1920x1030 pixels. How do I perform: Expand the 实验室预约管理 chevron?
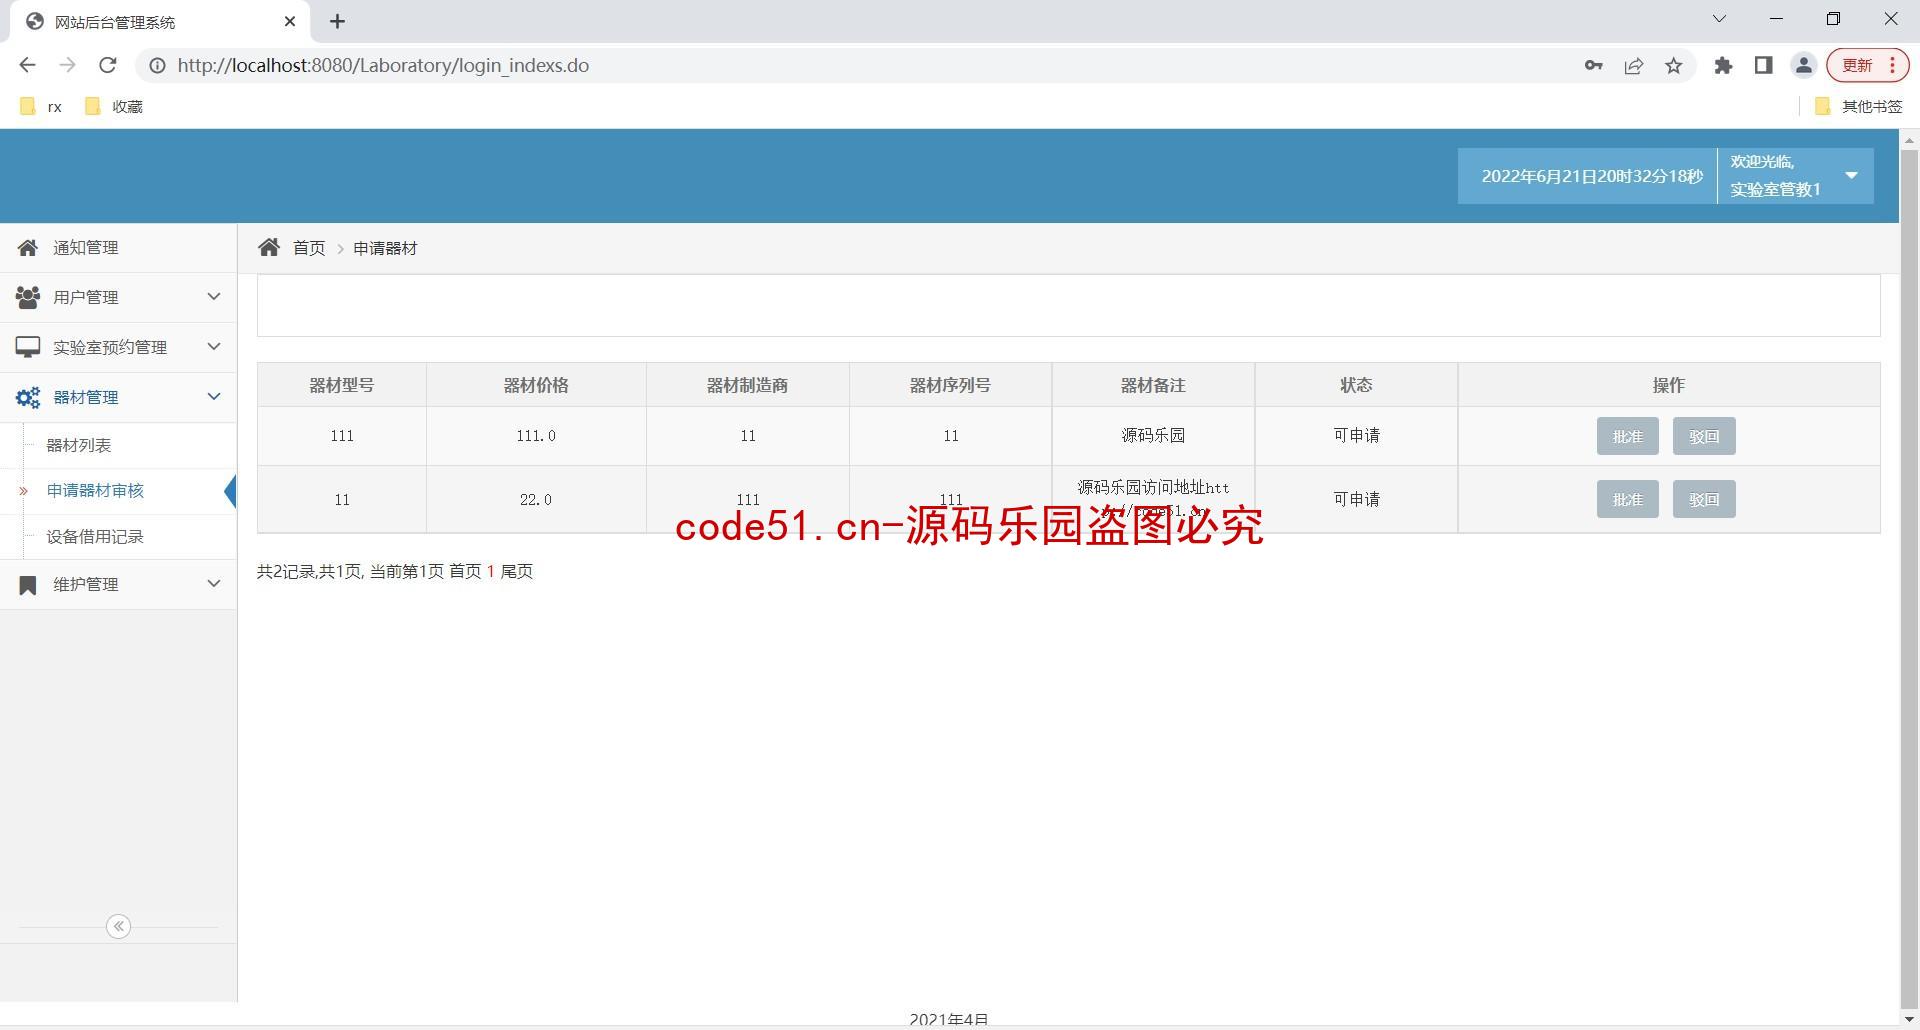pyautogui.click(x=213, y=347)
